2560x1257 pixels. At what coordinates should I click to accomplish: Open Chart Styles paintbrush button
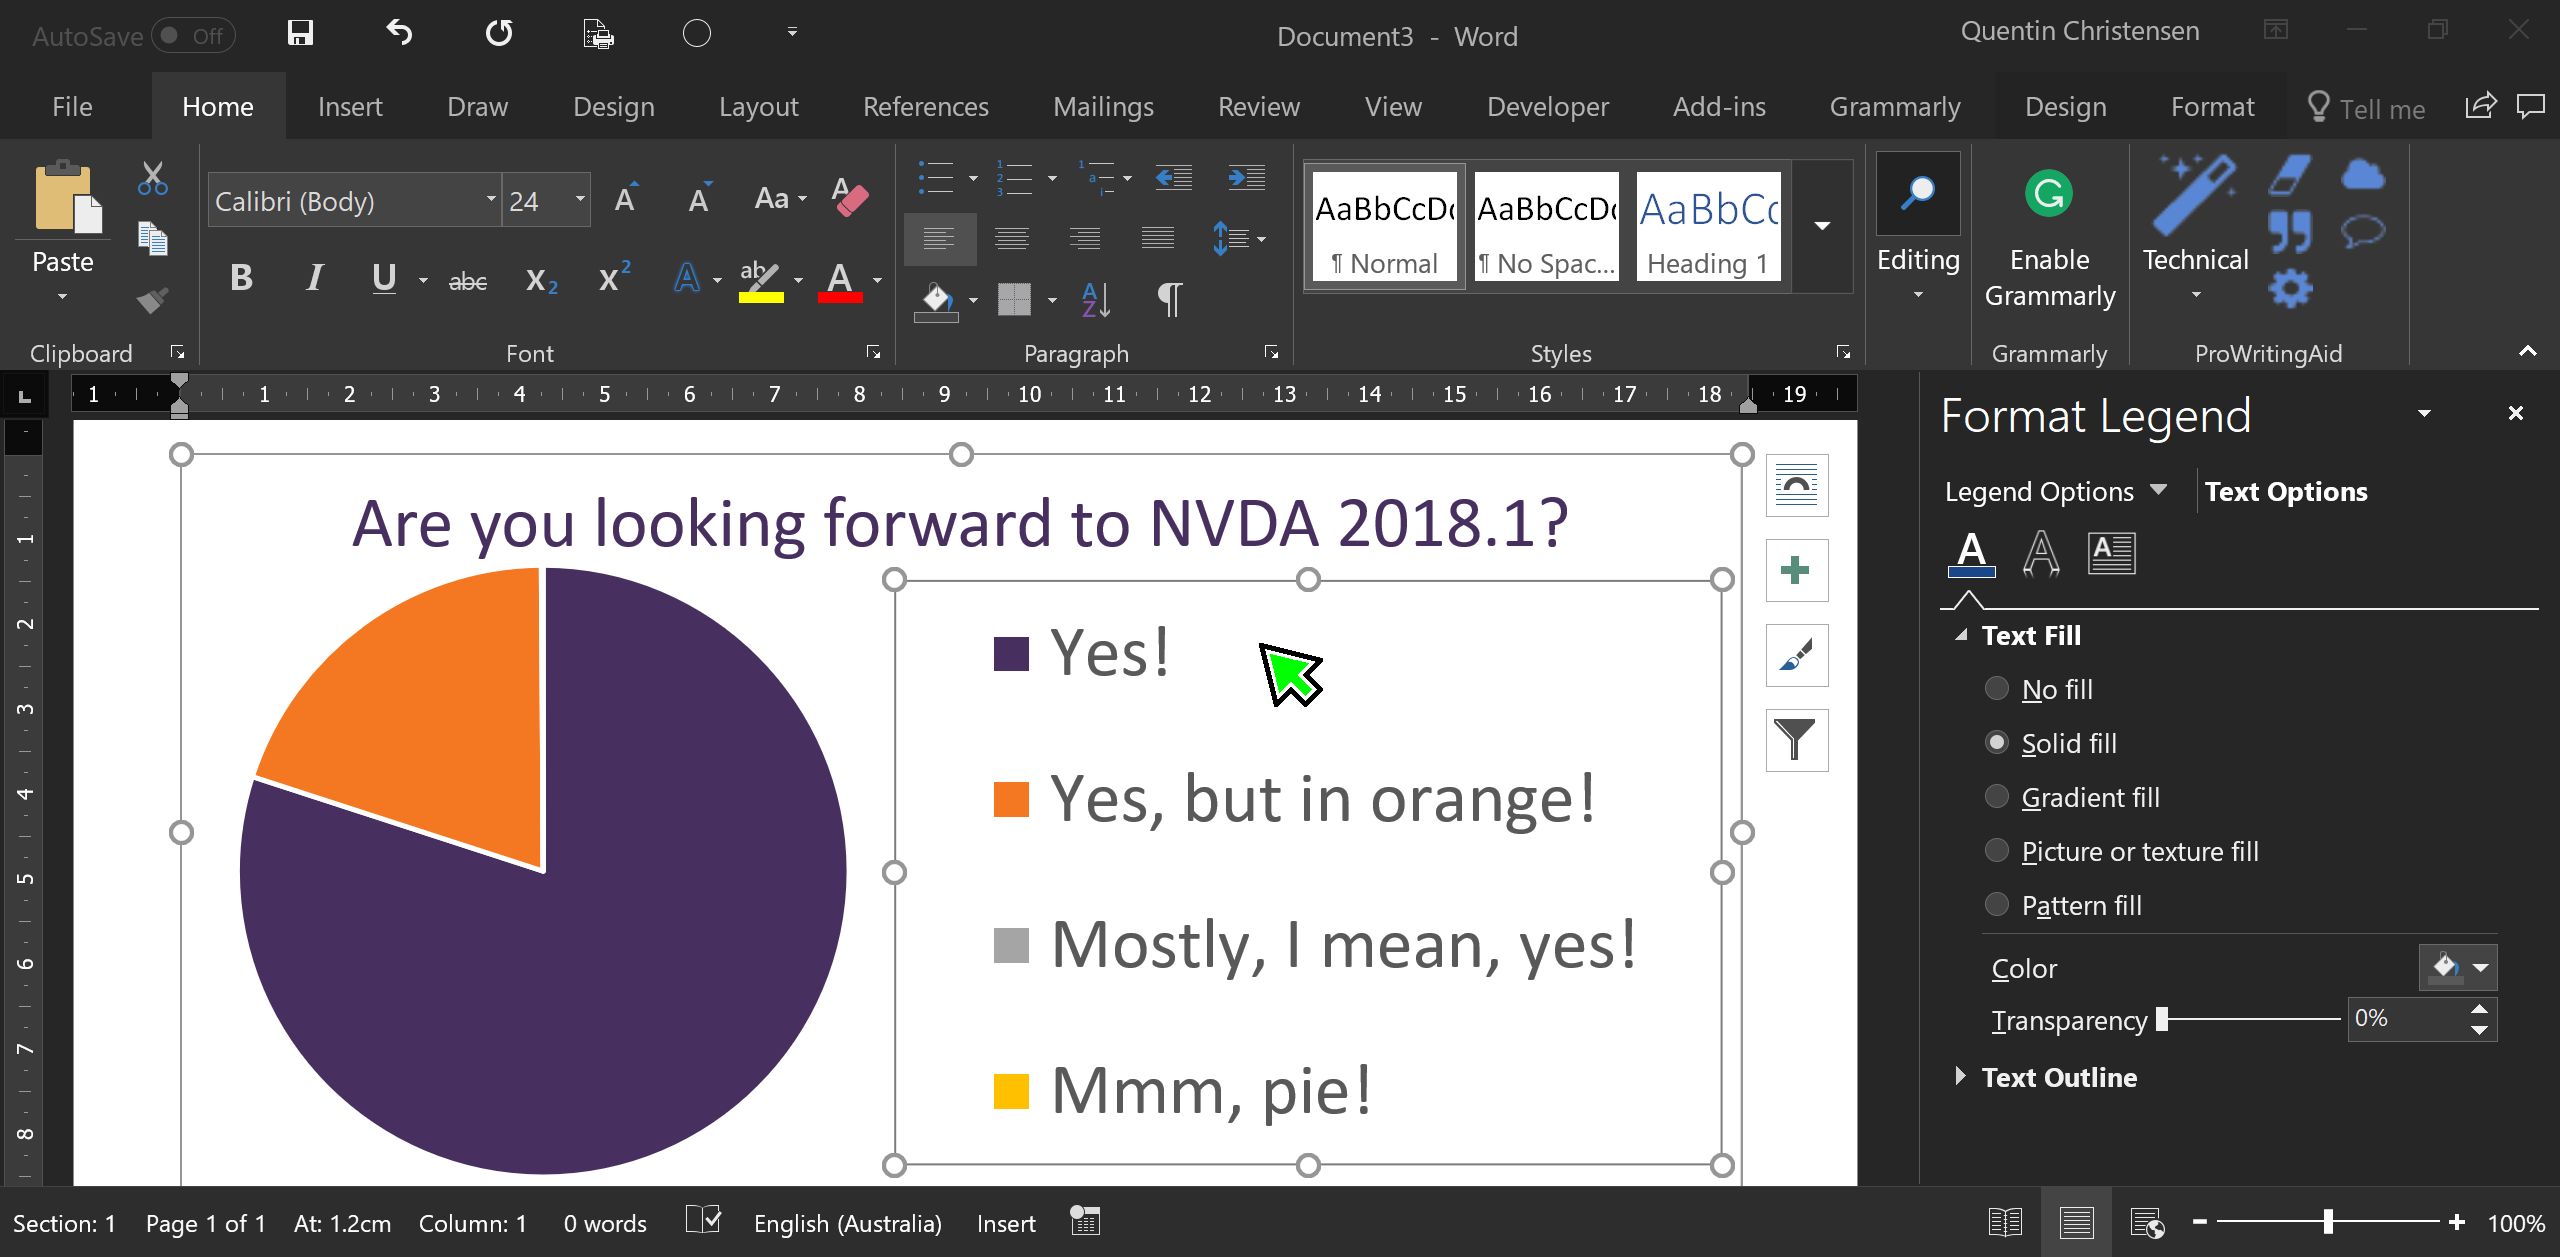click(1797, 656)
